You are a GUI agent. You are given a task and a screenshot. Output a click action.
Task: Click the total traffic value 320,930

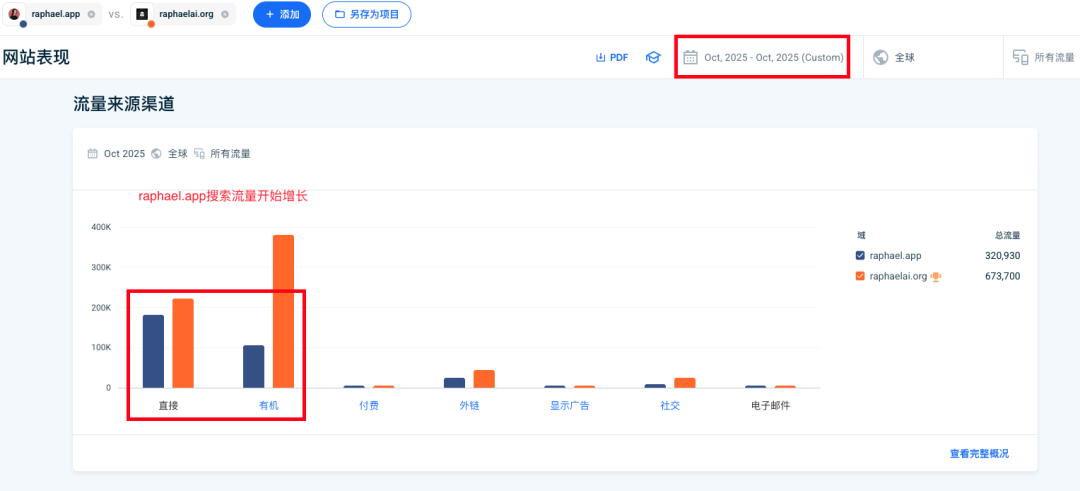click(x=1002, y=255)
